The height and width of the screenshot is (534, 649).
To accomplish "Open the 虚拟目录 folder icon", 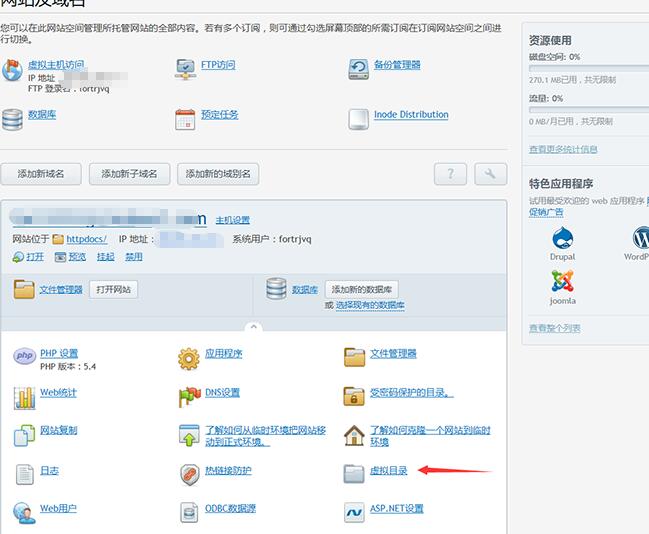I will (355, 474).
